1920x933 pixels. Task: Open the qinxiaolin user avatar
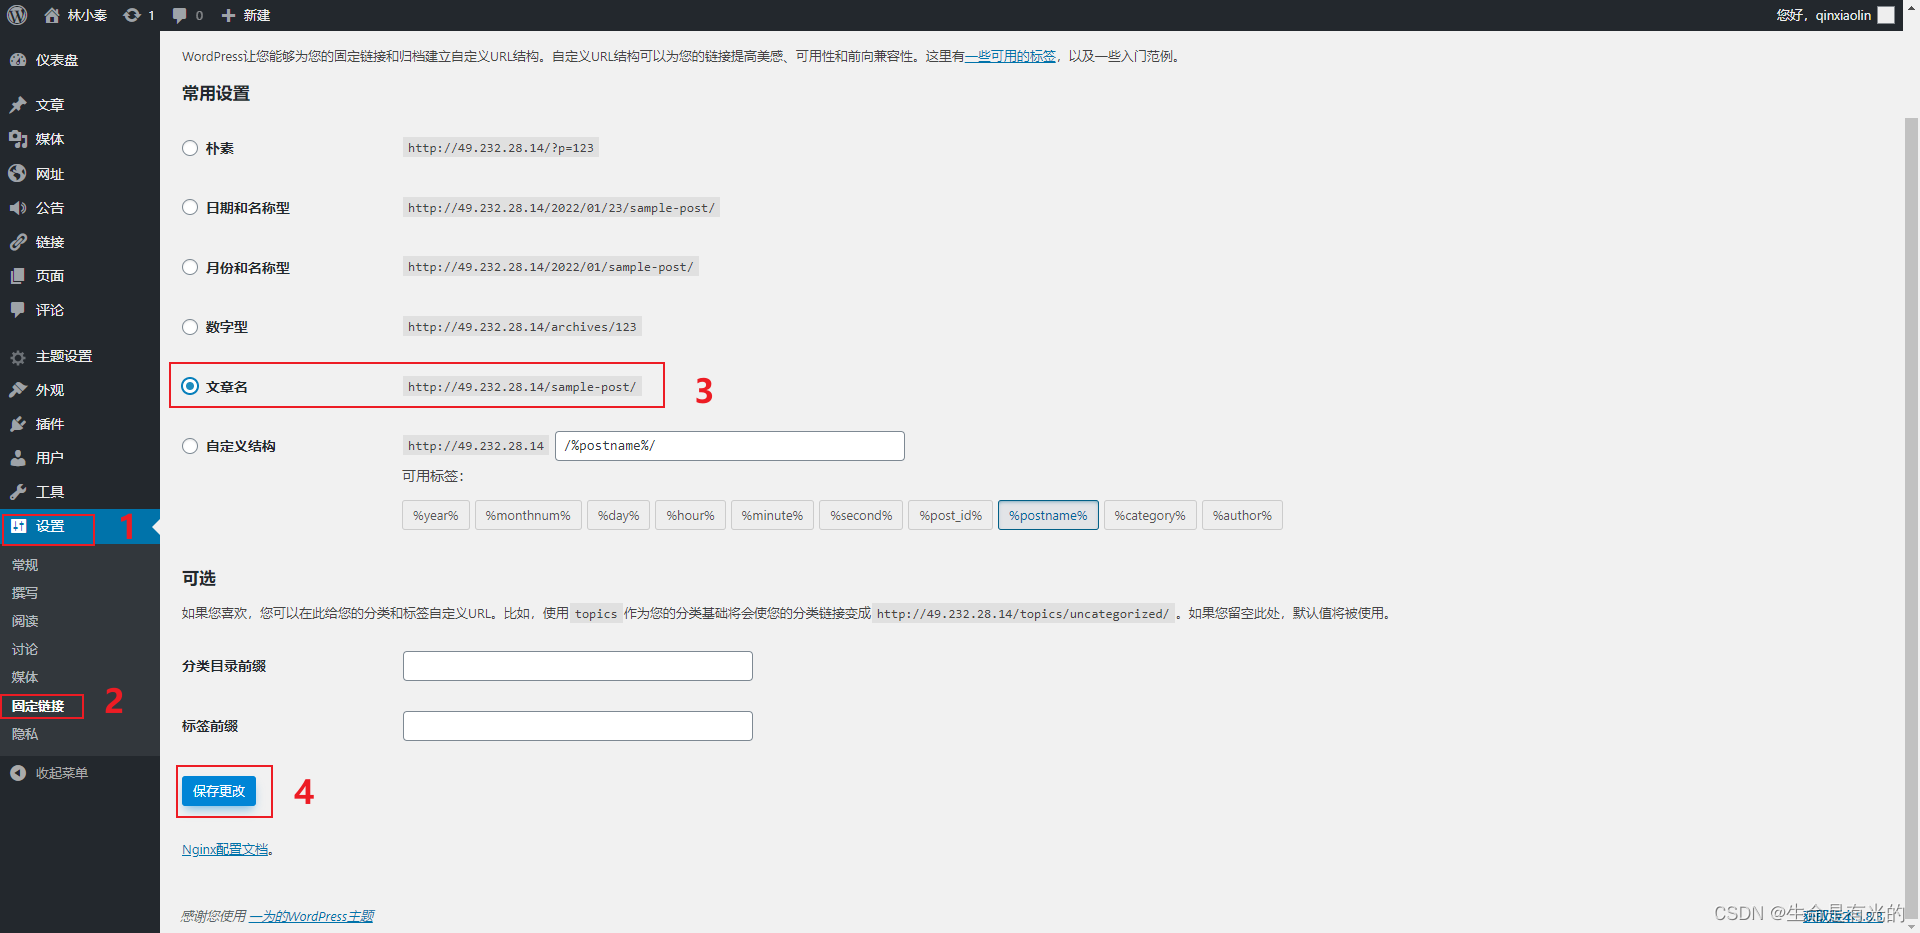coord(1886,15)
